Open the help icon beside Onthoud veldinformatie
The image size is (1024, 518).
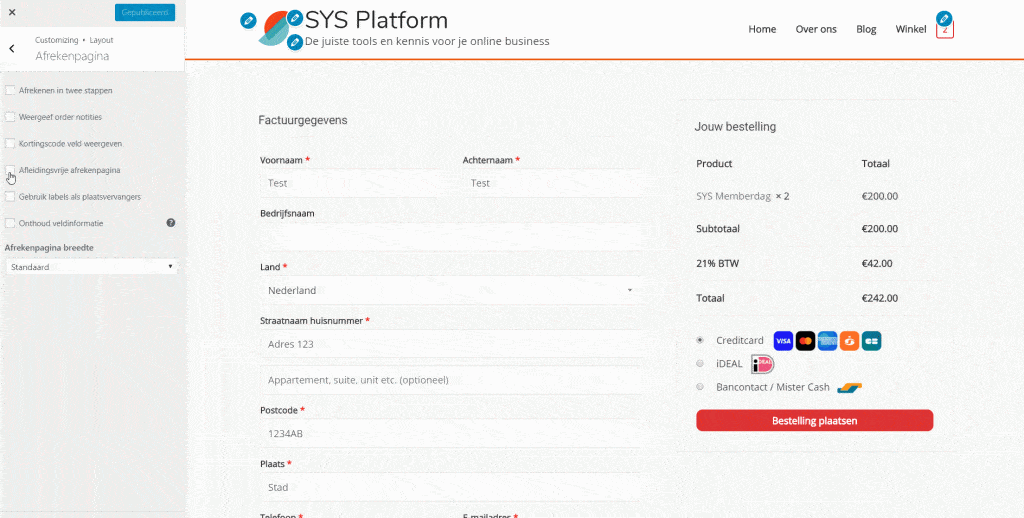click(x=170, y=223)
